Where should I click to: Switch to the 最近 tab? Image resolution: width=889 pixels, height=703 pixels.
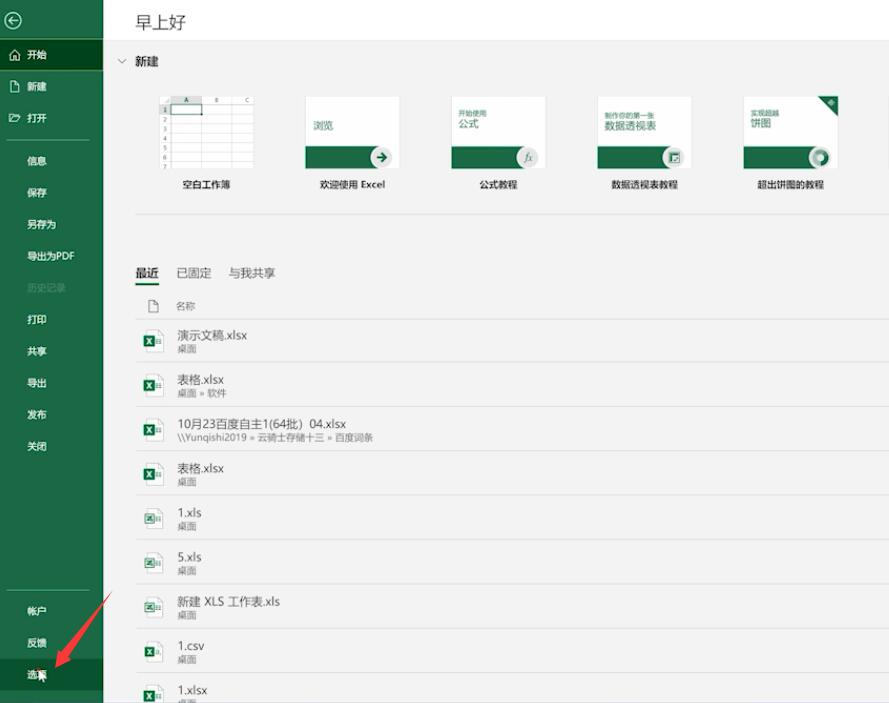147,273
